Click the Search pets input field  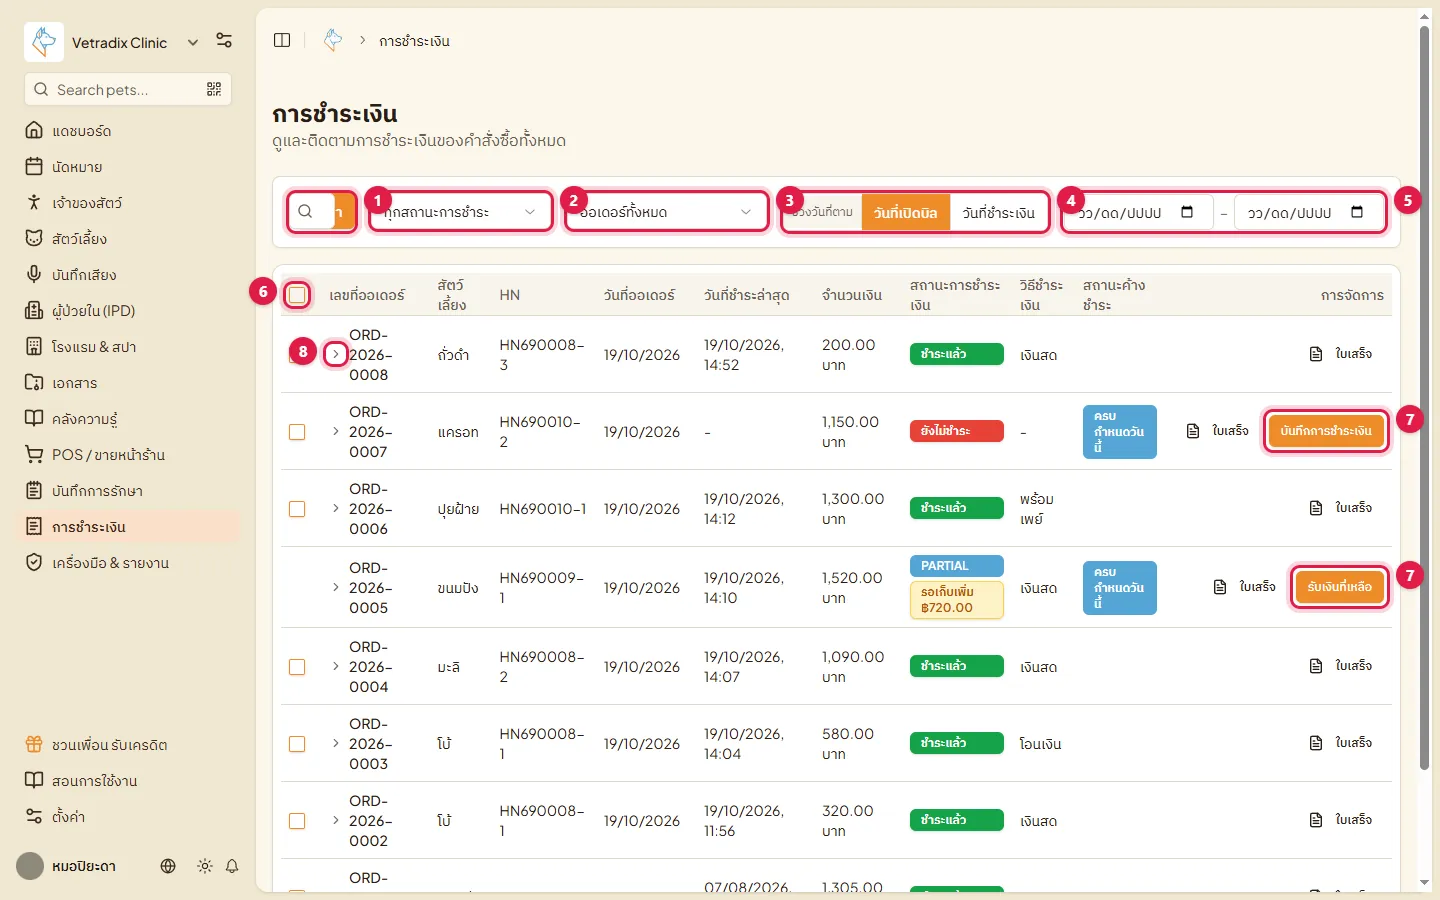pos(128,89)
